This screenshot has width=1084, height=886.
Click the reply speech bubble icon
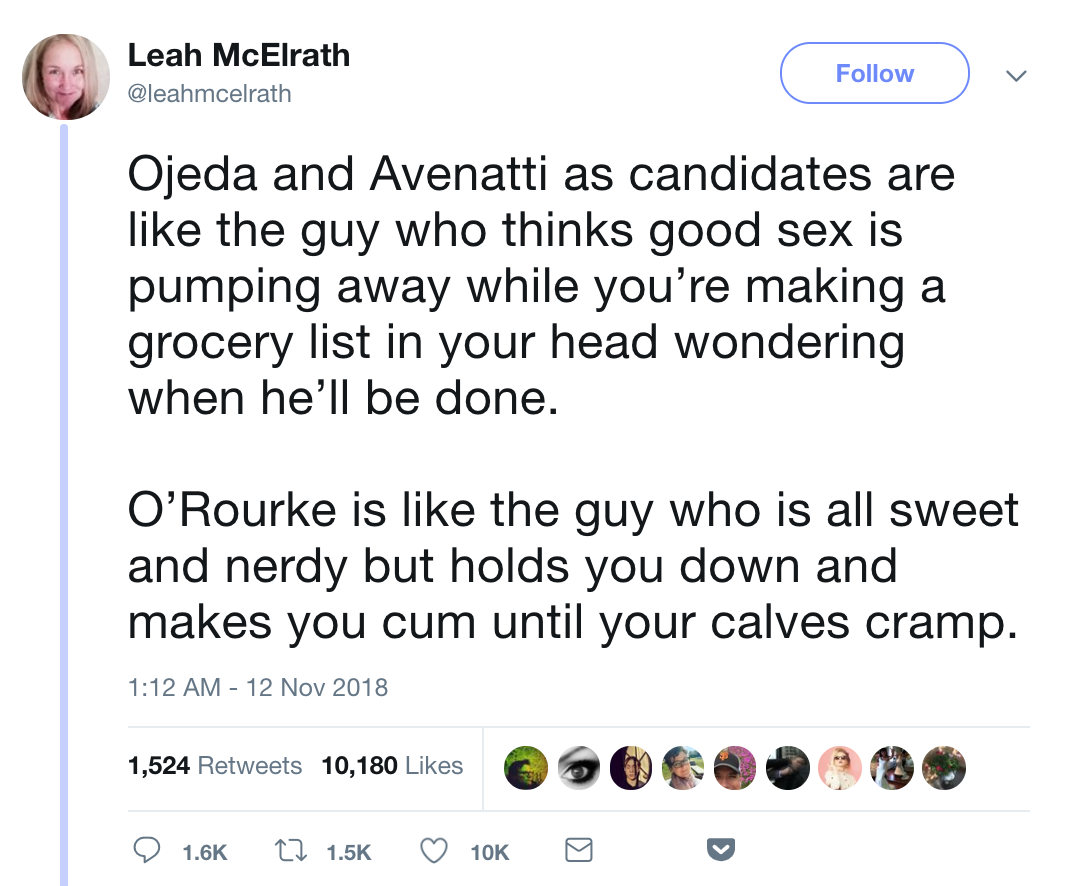pos(147,850)
